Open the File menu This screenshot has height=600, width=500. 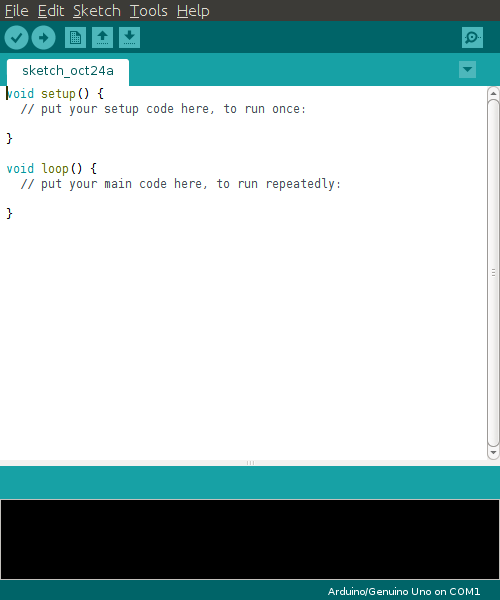16,11
